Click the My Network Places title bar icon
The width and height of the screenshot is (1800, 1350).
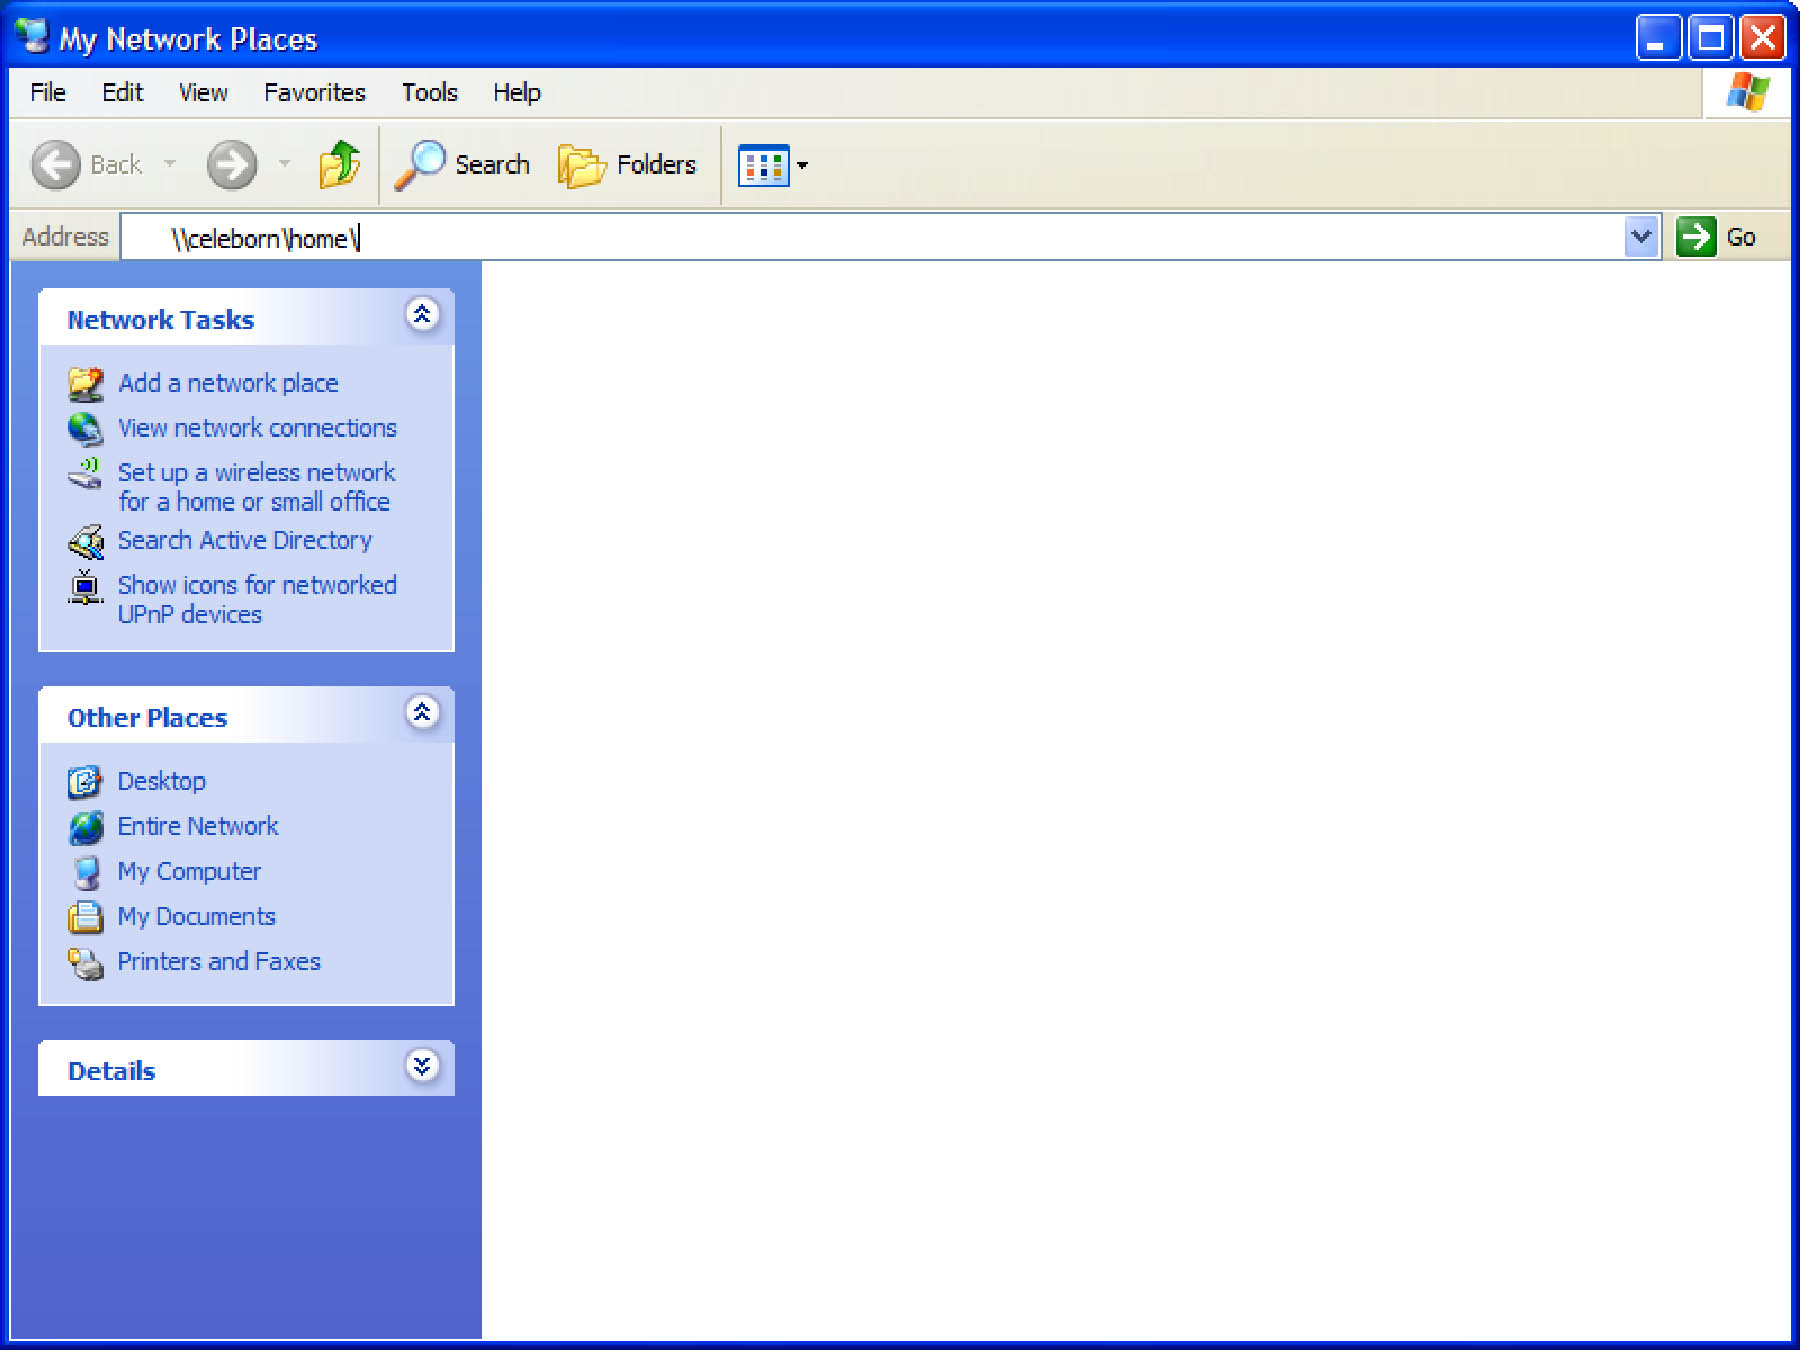point(32,36)
